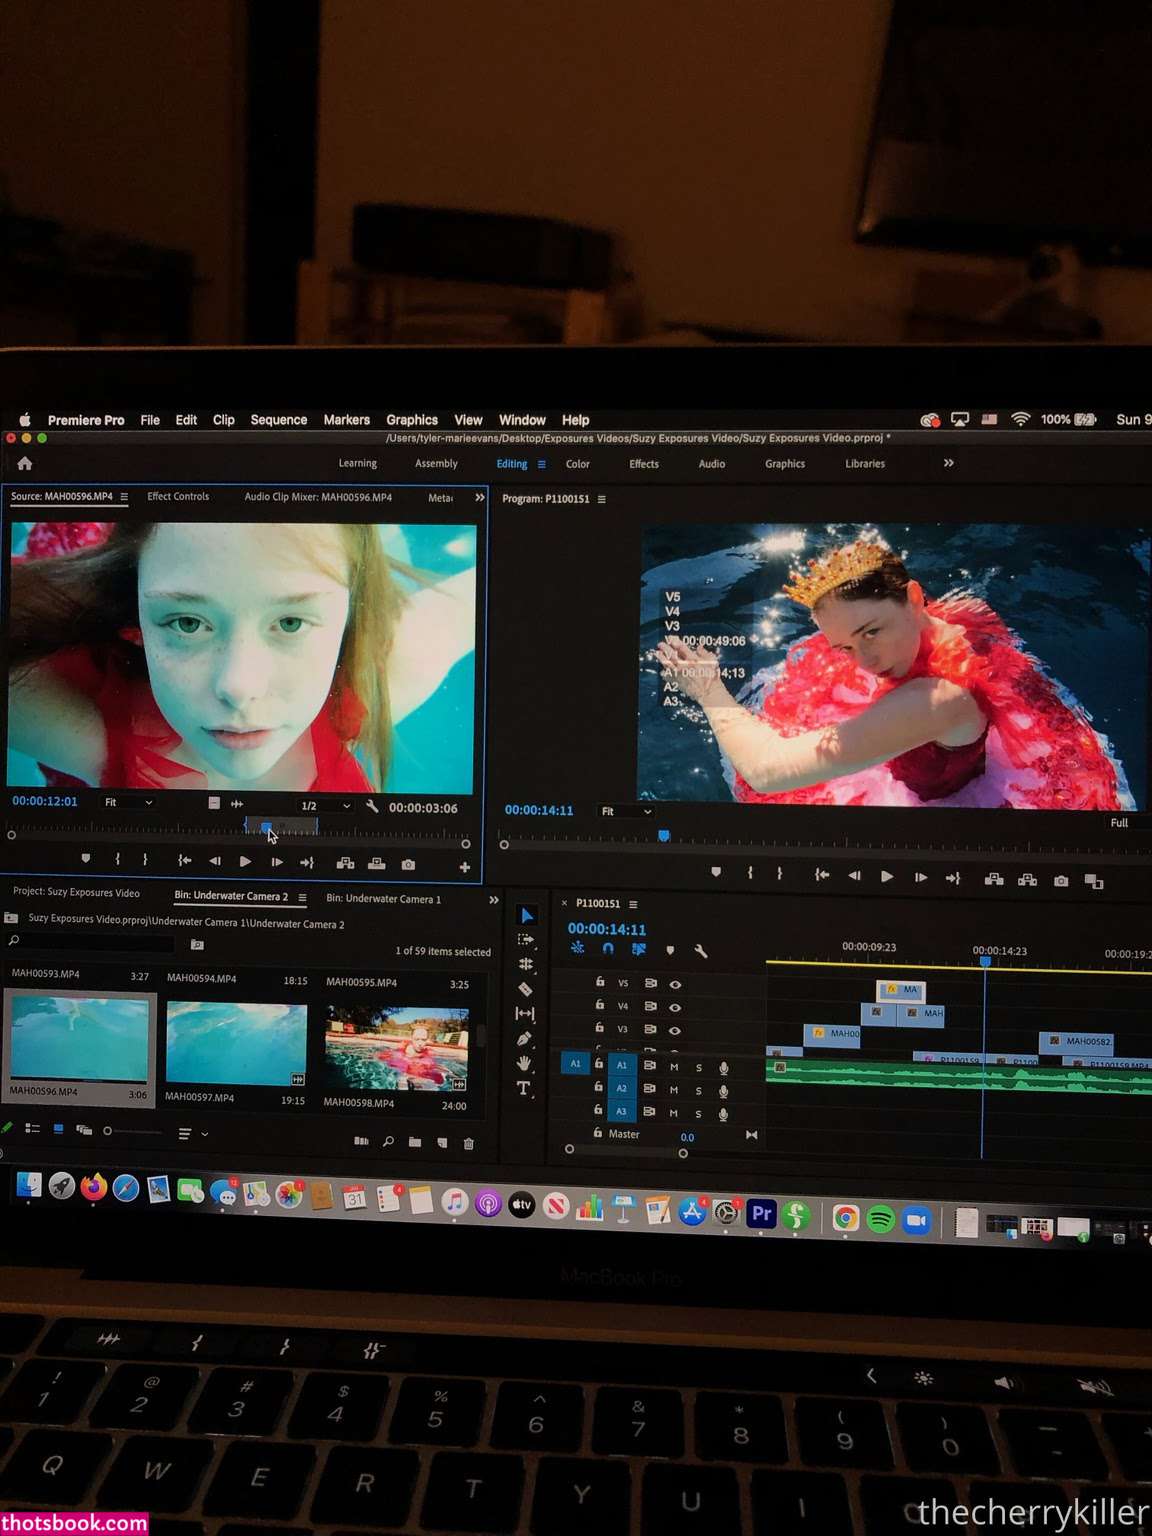
Task: Open timeline wrench display settings
Action: coord(701,951)
